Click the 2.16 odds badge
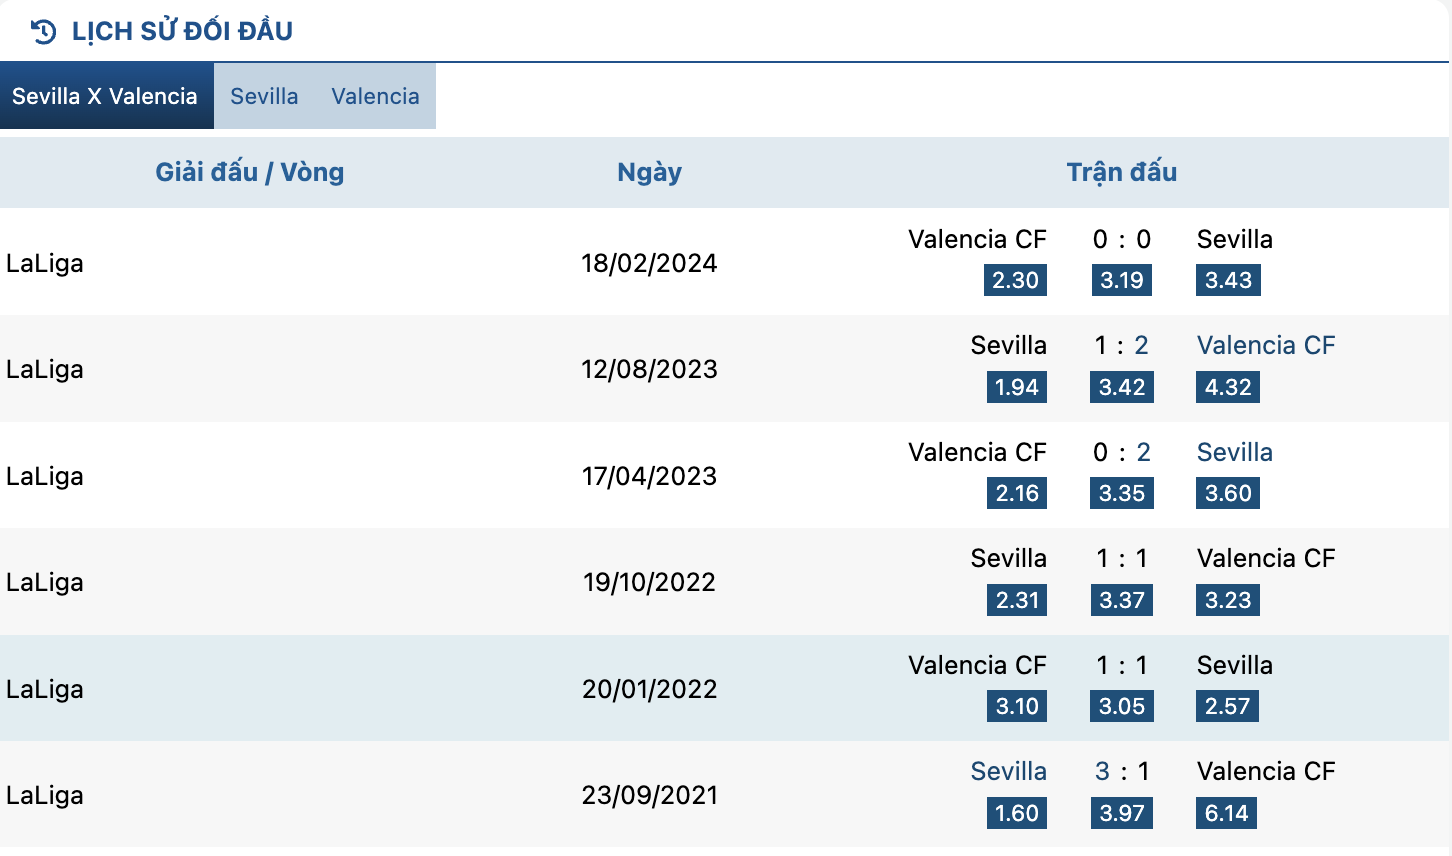The width and height of the screenshot is (1452, 856). pos(1016,493)
